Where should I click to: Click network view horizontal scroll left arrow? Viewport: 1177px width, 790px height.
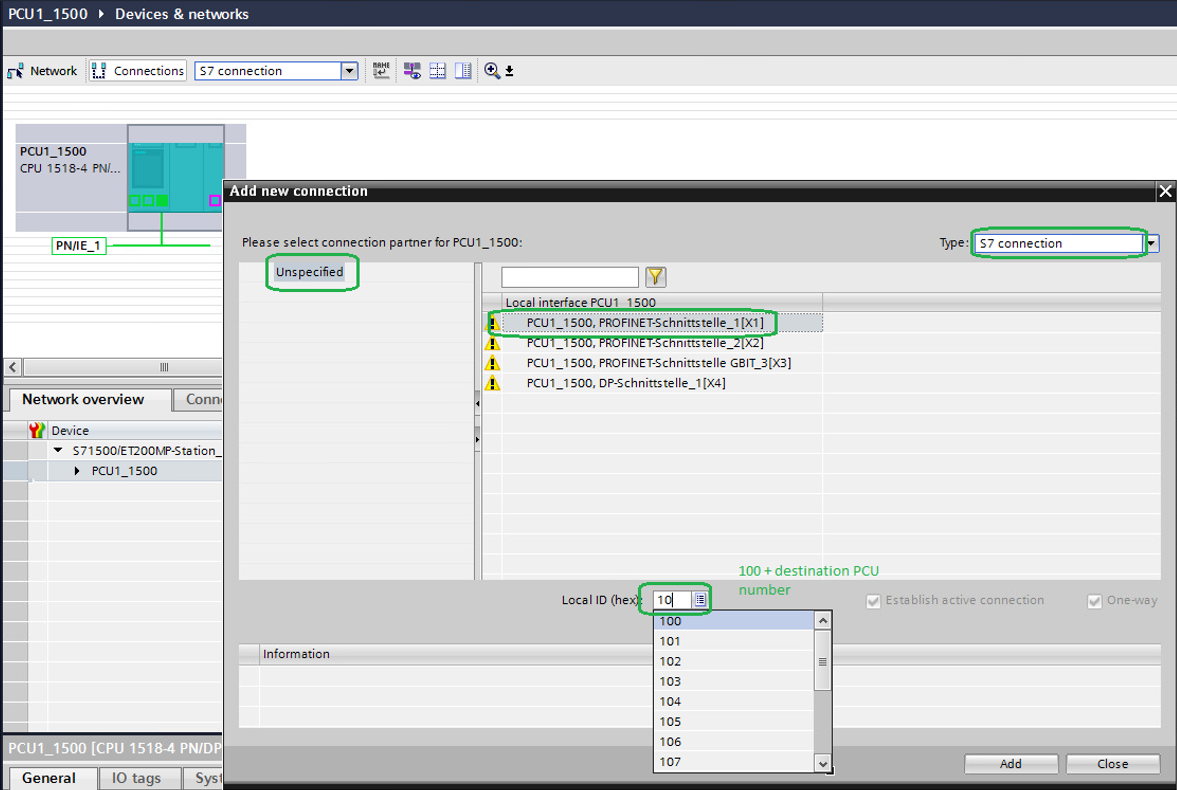[13, 367]
